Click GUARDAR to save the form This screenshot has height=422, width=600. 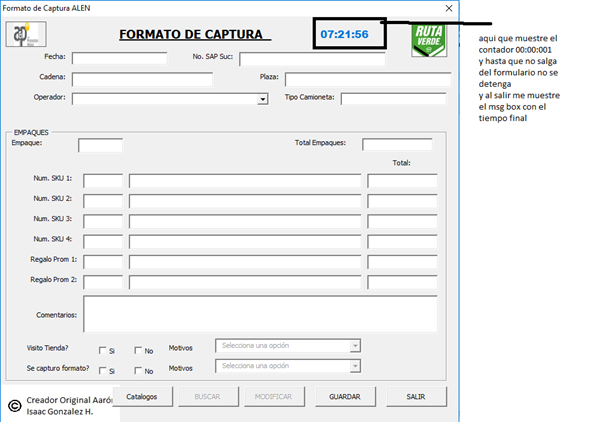click(345, 397)
